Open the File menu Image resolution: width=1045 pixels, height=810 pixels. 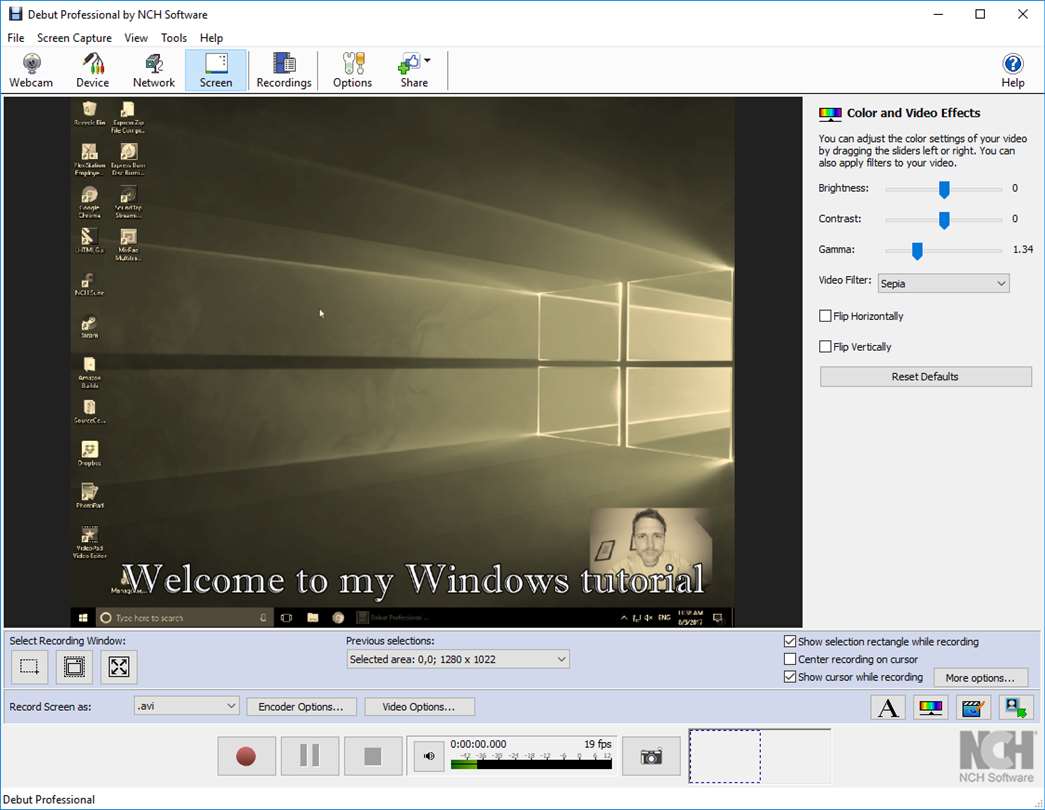15,38
